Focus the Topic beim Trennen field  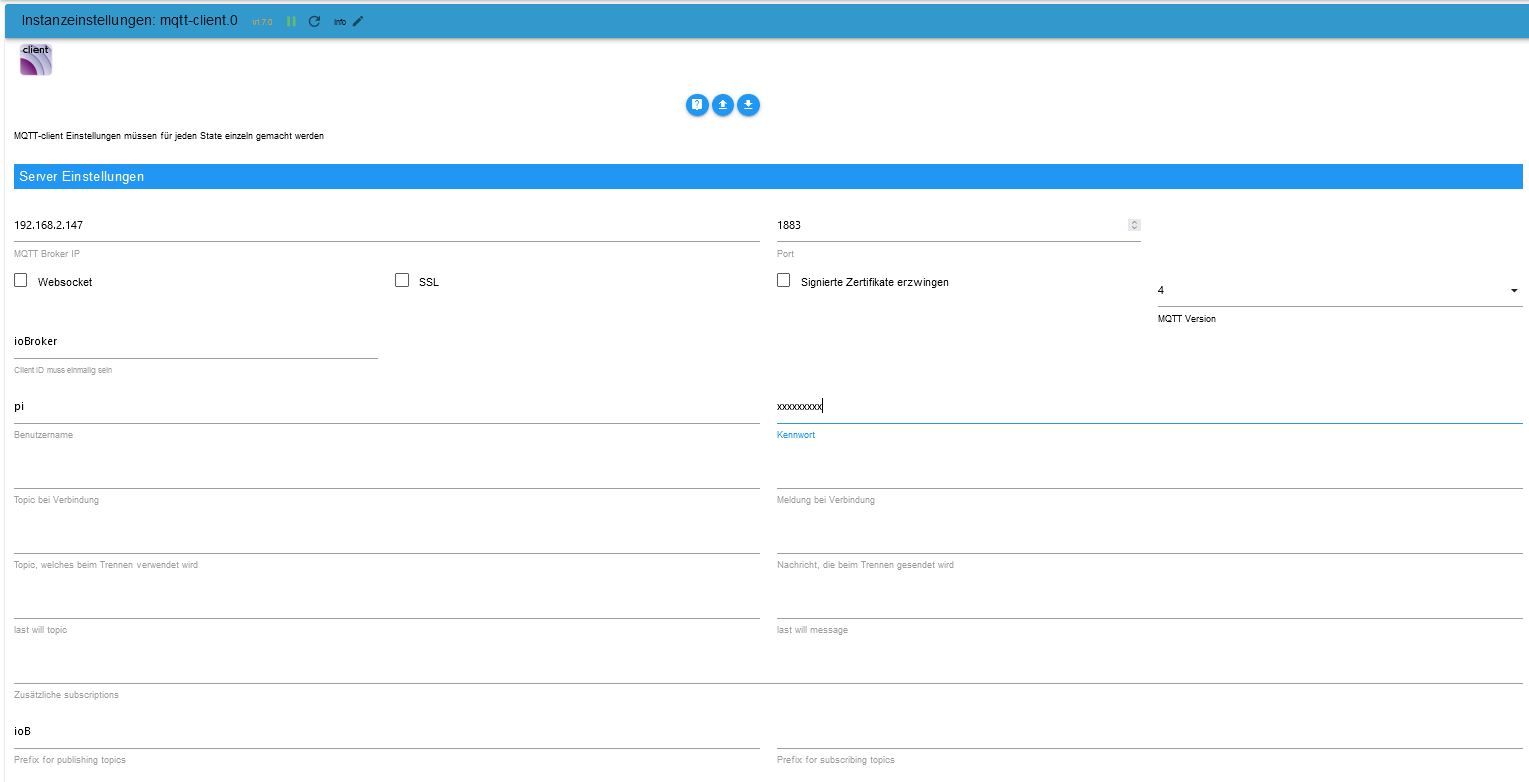[387, 537]
